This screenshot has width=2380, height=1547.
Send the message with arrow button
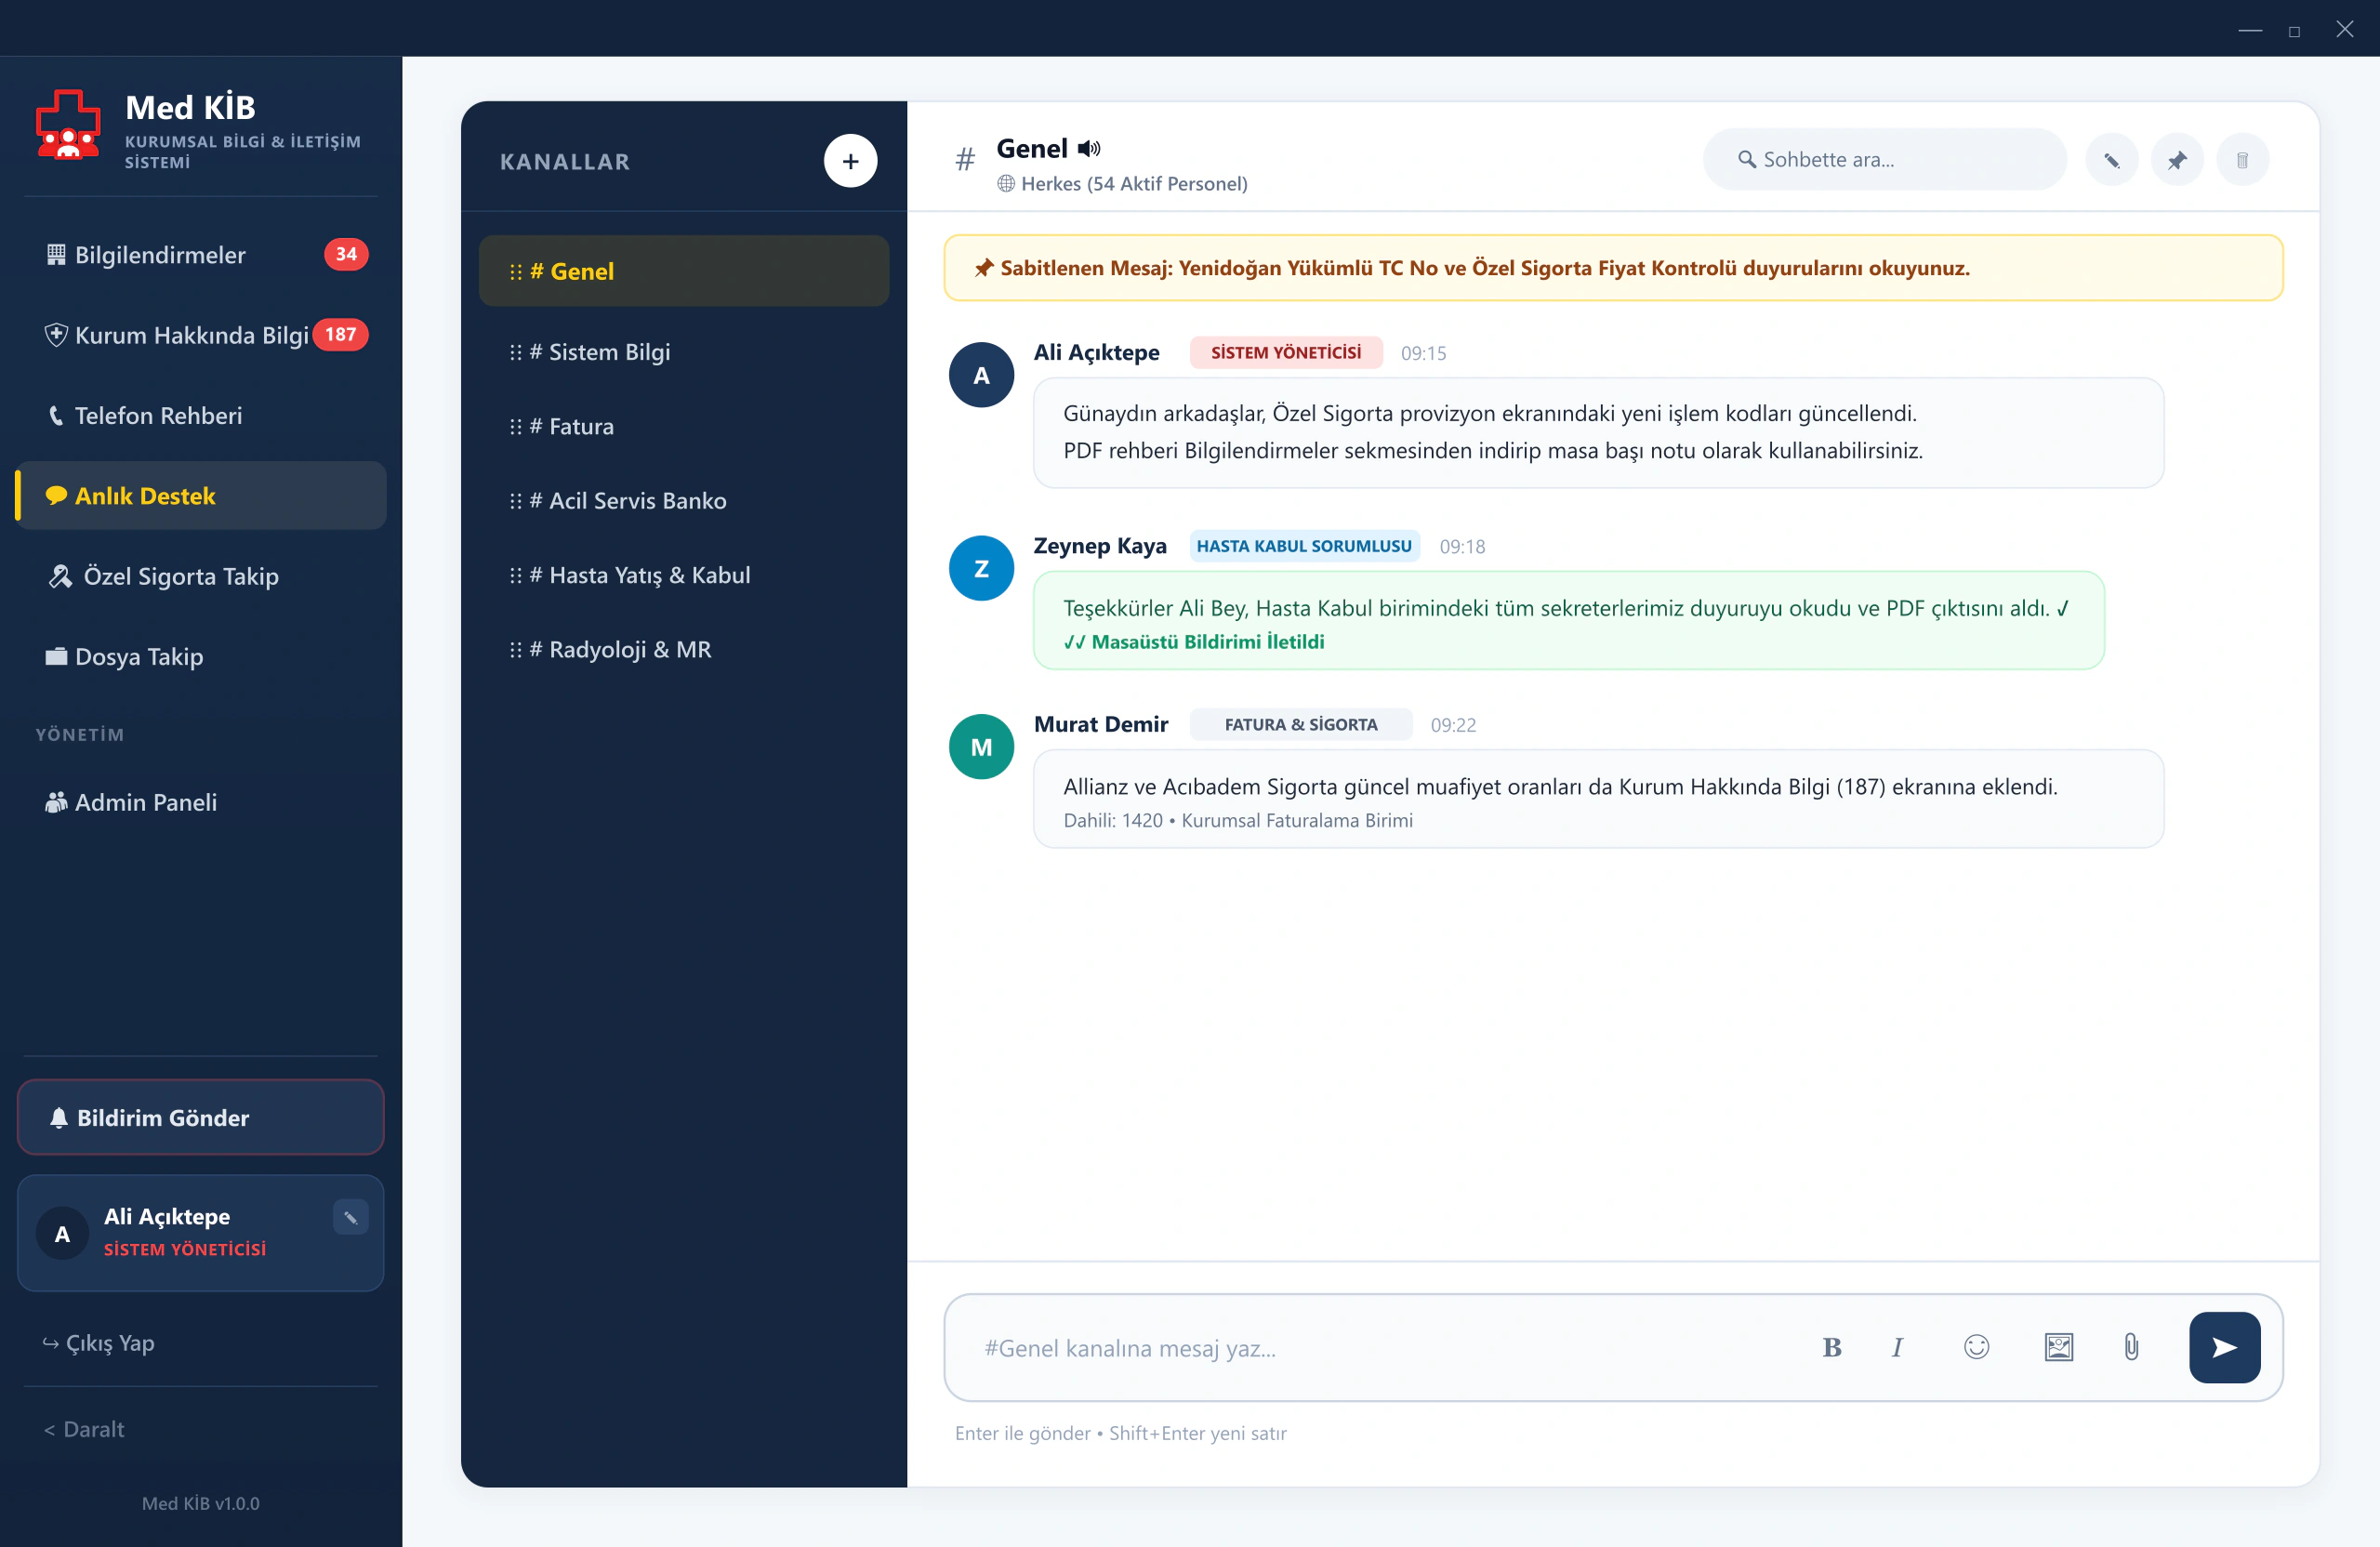coord(2224,1347)
